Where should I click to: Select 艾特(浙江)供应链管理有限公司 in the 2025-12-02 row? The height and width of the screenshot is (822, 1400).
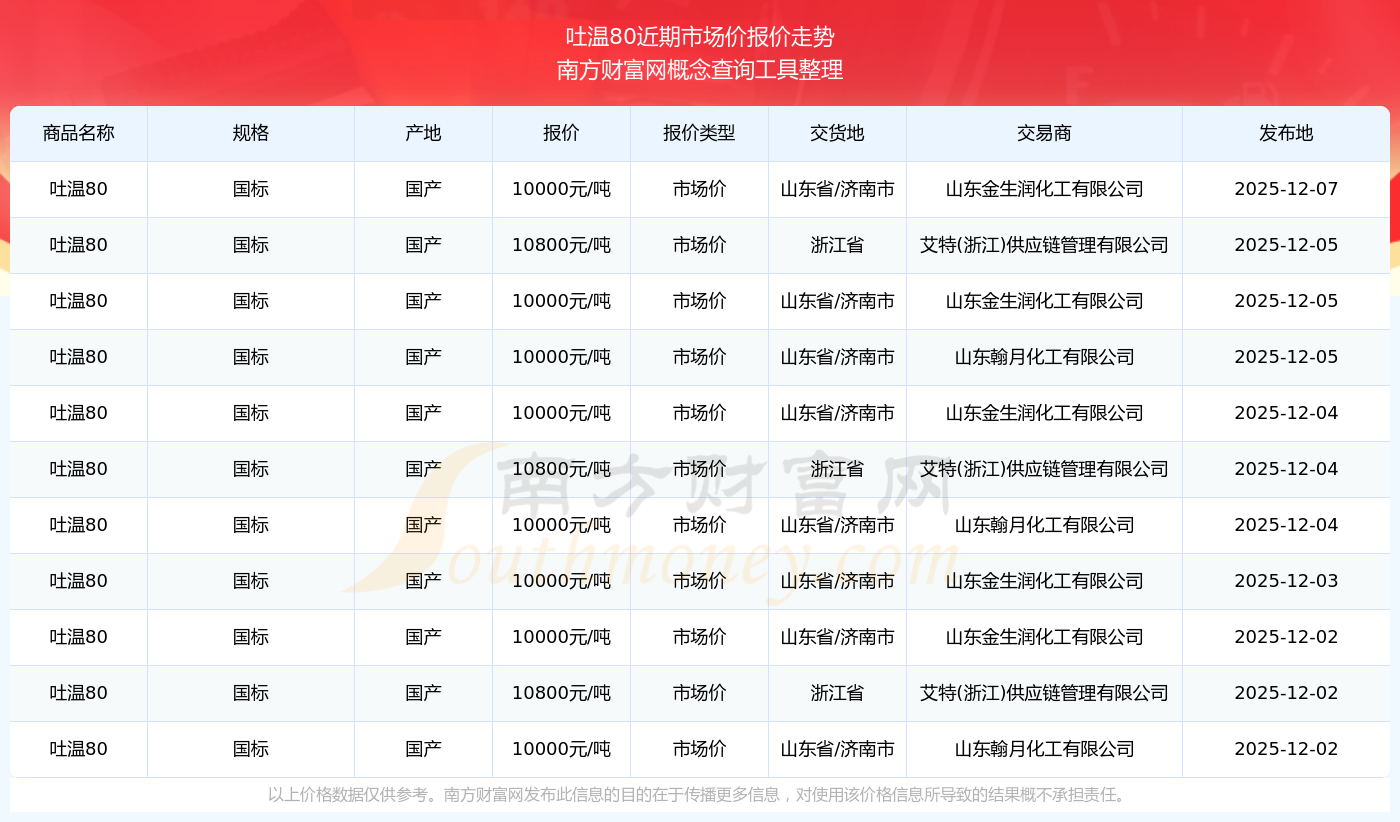pyautogui.click(x=1044, y=693)
